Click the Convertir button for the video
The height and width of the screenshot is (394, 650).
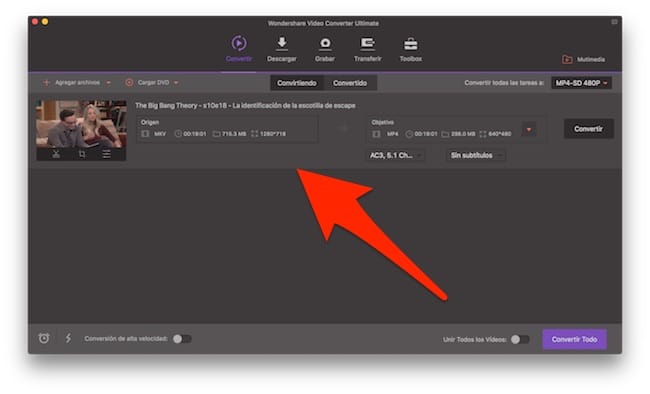pyautogui.click(x=589, y=129)
